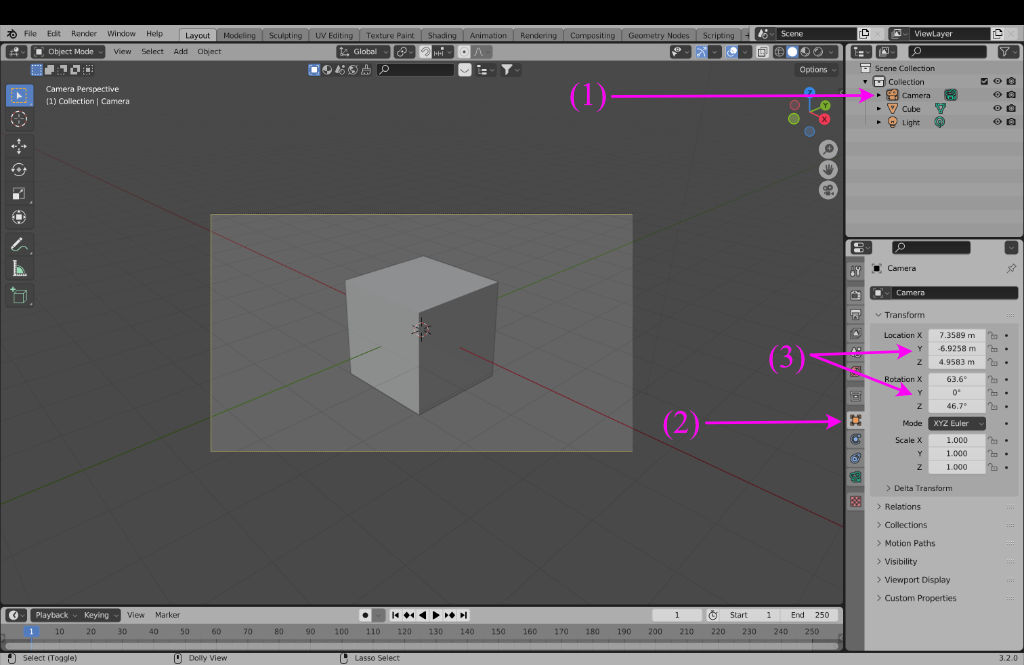Click the Location X value field
This screenshot has width=1024, height=665.
tap(956, 335)
